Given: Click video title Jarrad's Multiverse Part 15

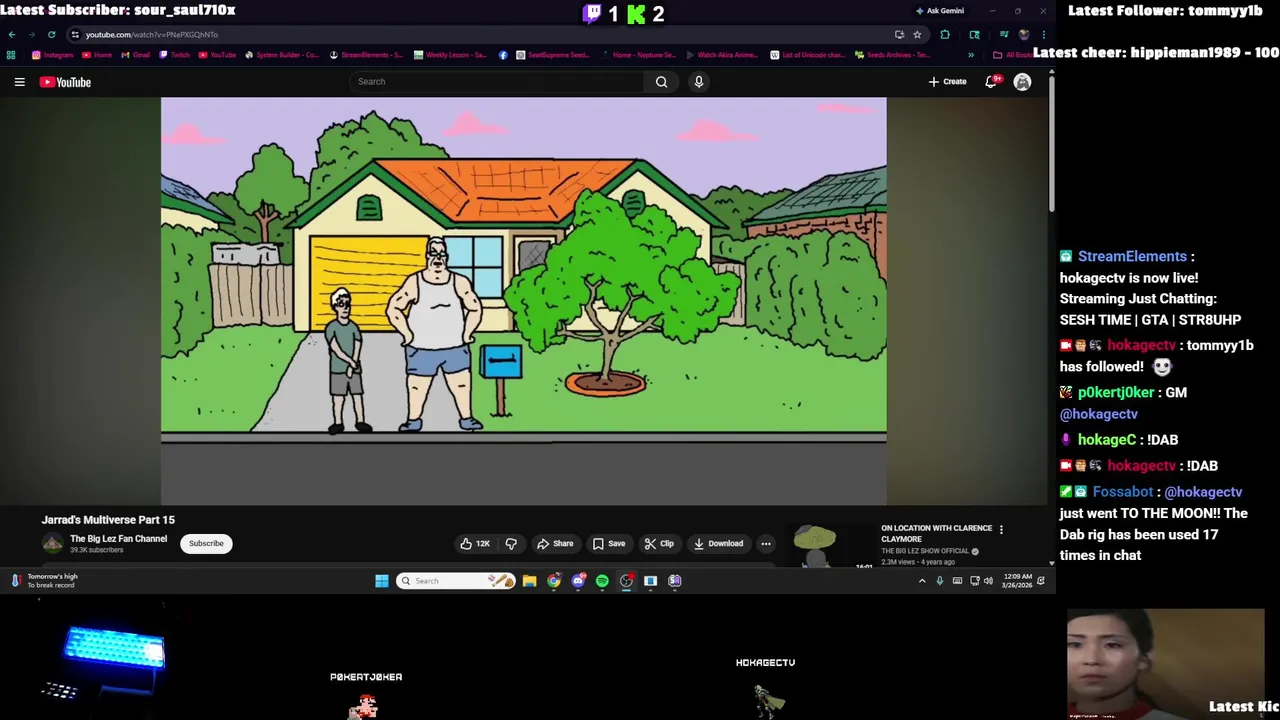Looking at the screenshot, I should [x=108, y=520].
